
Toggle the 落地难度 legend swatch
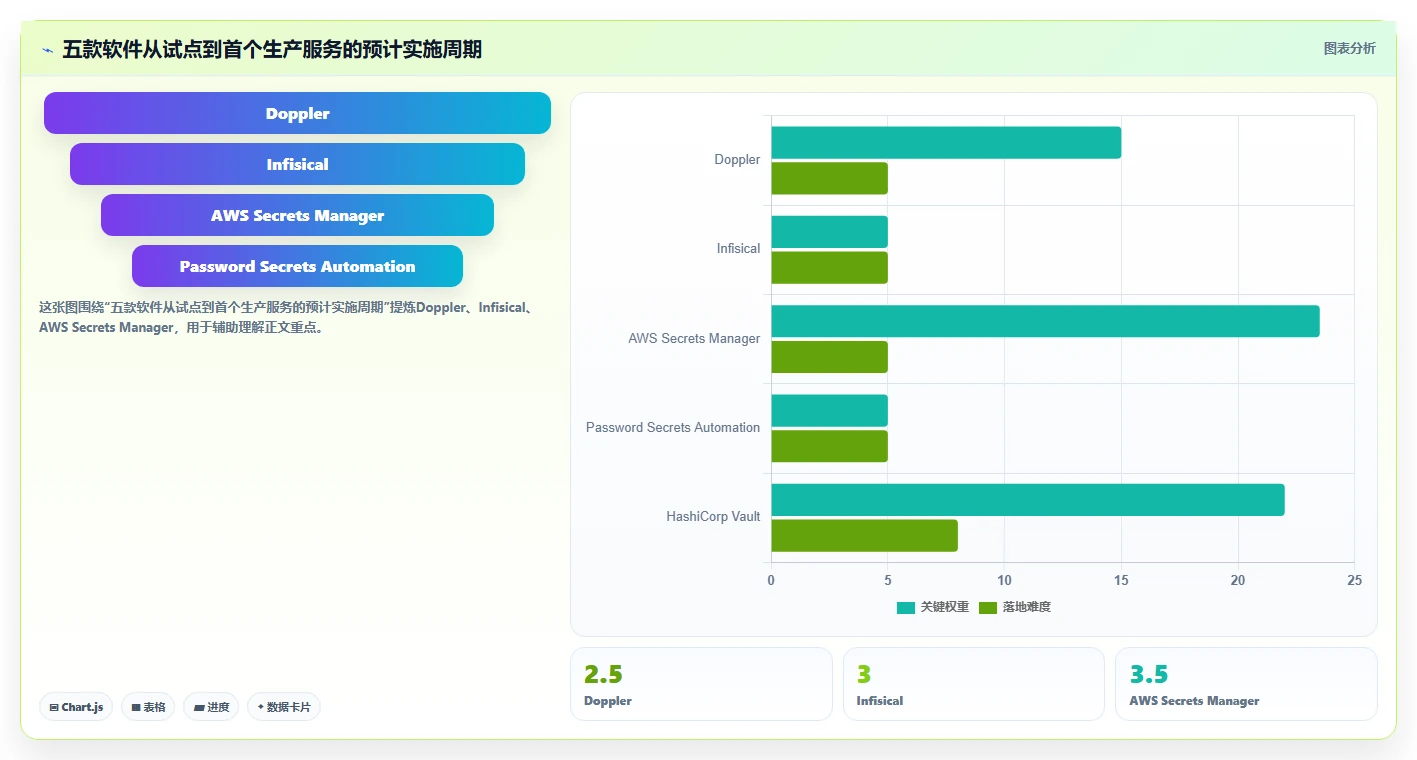click(988, 607)
